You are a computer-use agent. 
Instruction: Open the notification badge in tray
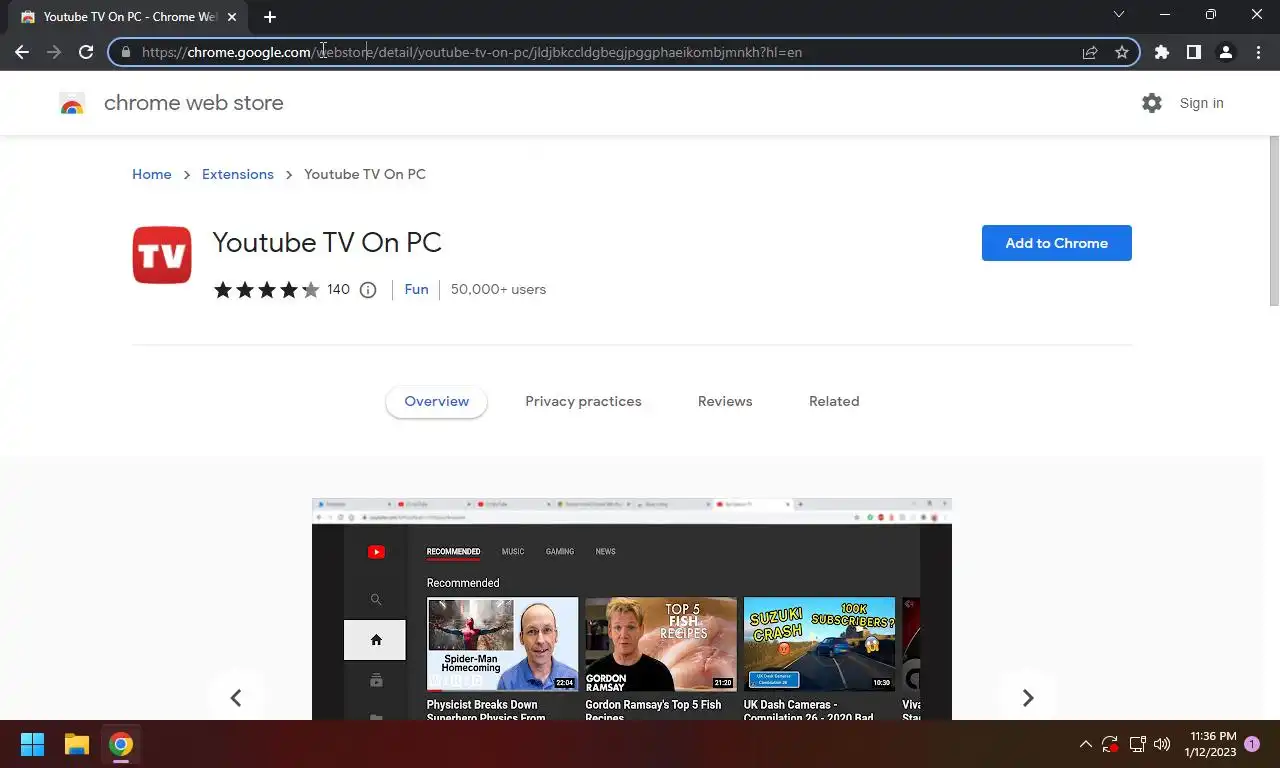pos(1252,744)
